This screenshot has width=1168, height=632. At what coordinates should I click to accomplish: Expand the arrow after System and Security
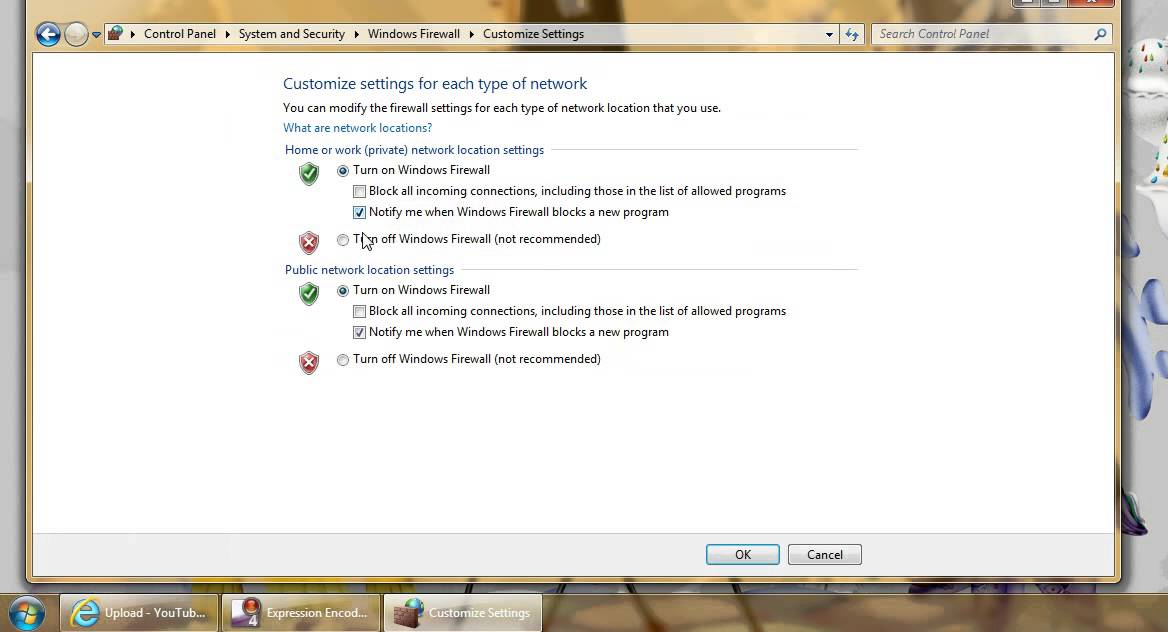[x=356, y=34]
